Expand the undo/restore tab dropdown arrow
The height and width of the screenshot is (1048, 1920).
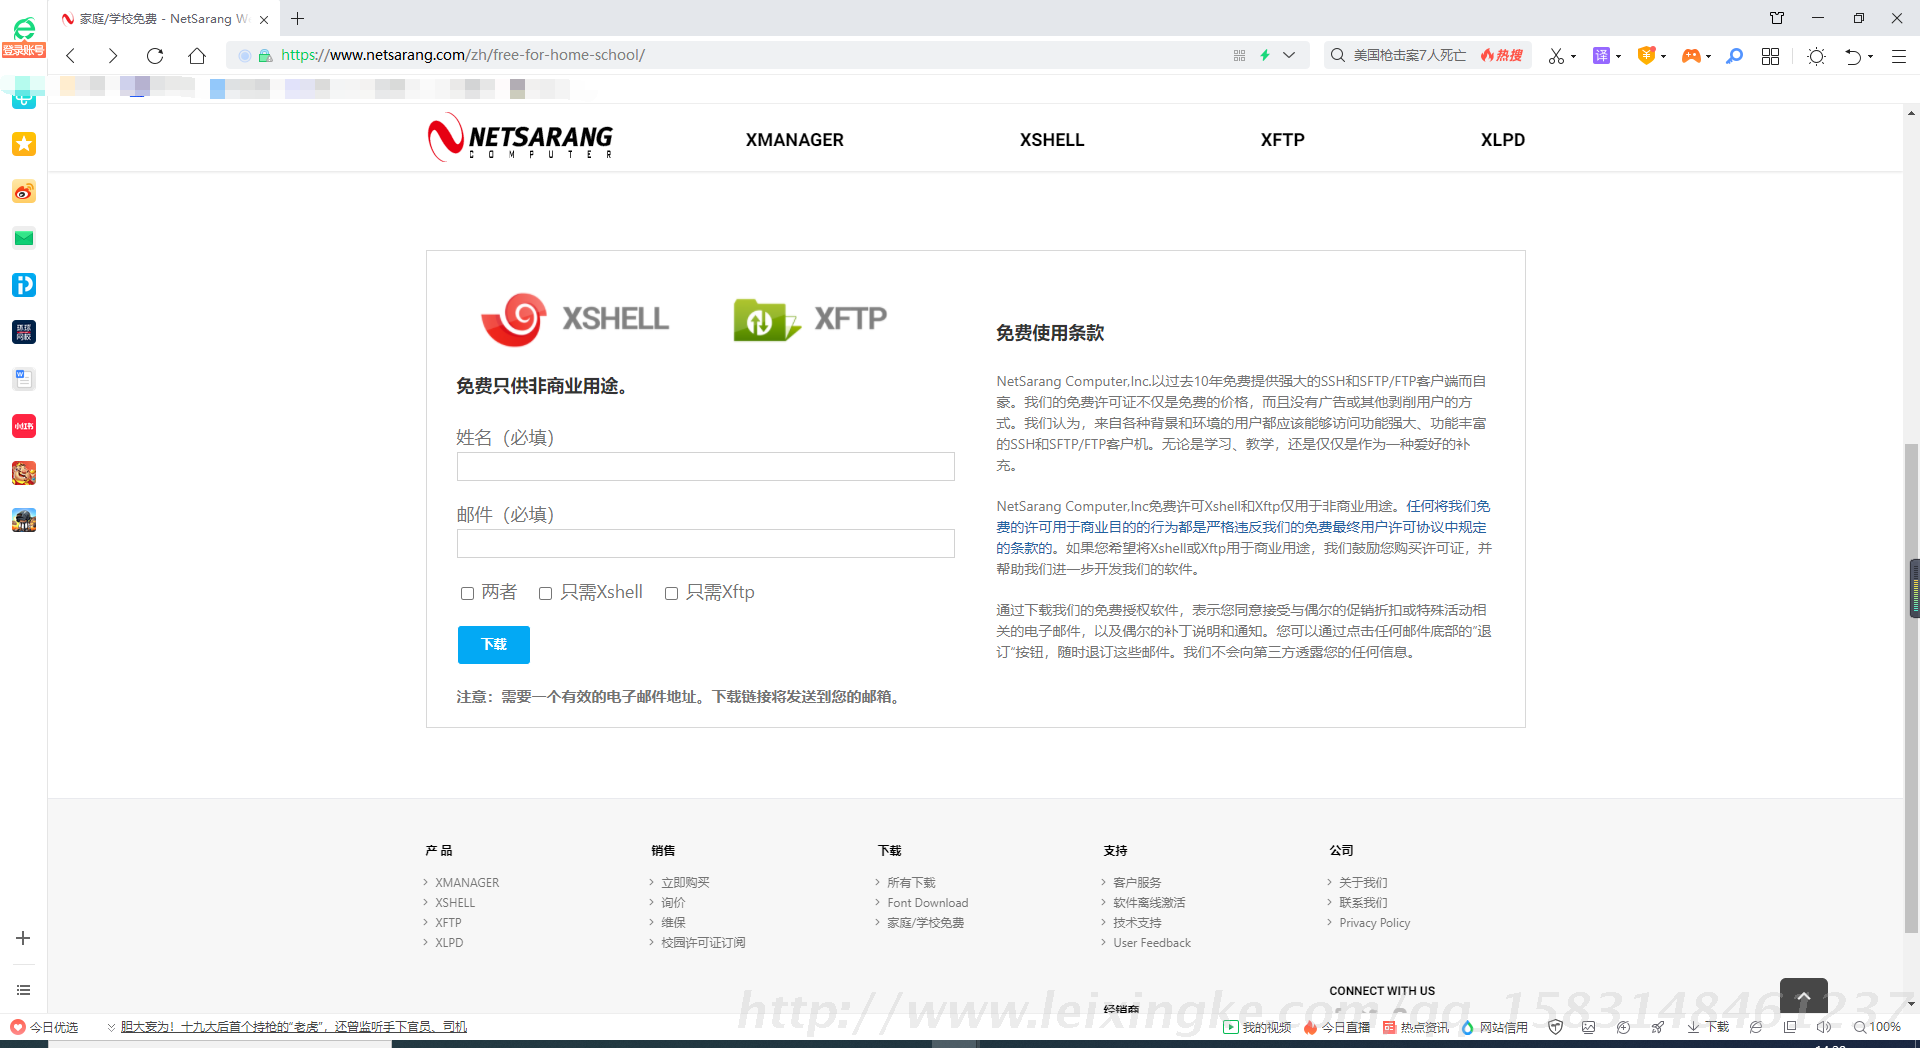pyautogui.click(x=1870, y=57)
